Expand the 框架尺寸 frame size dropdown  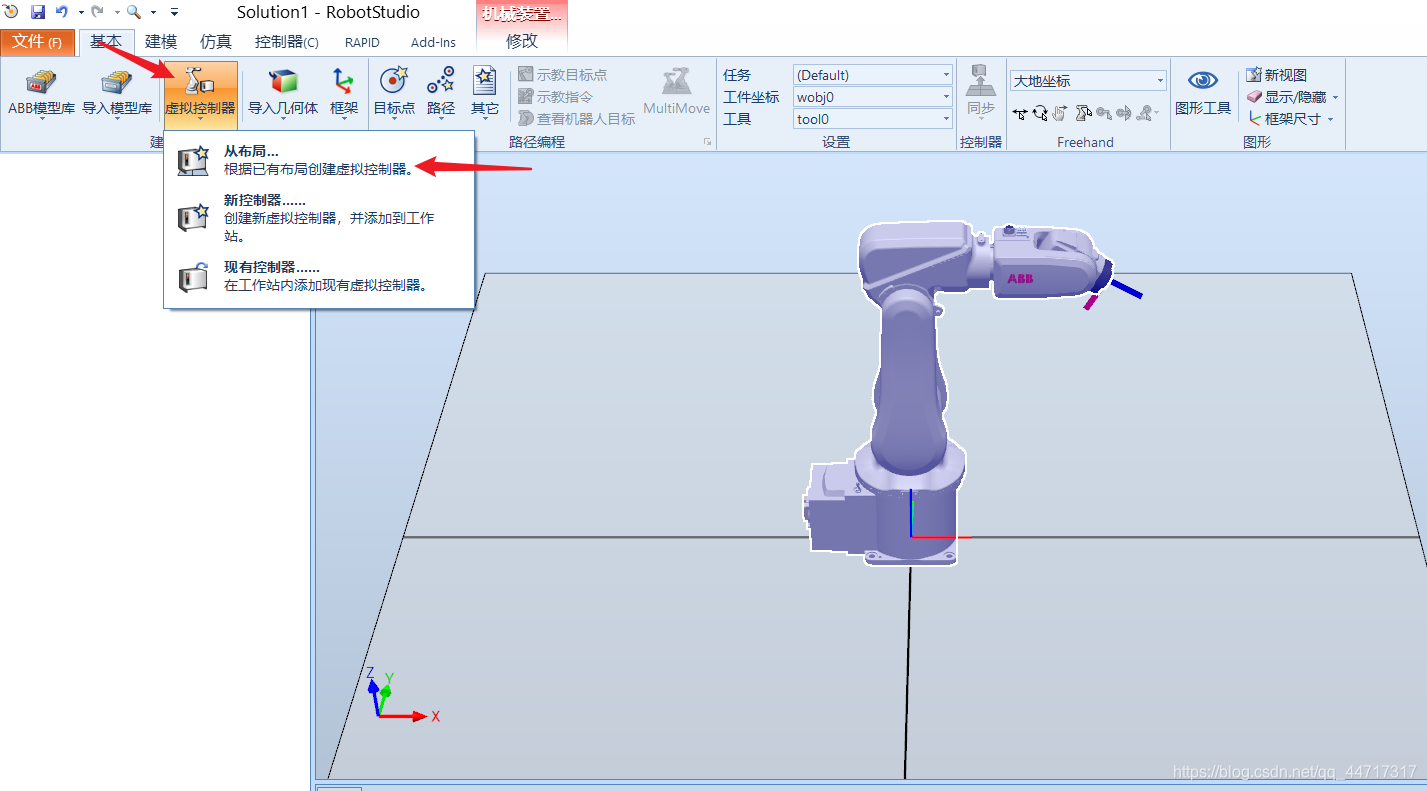[x=1330, y=119]
